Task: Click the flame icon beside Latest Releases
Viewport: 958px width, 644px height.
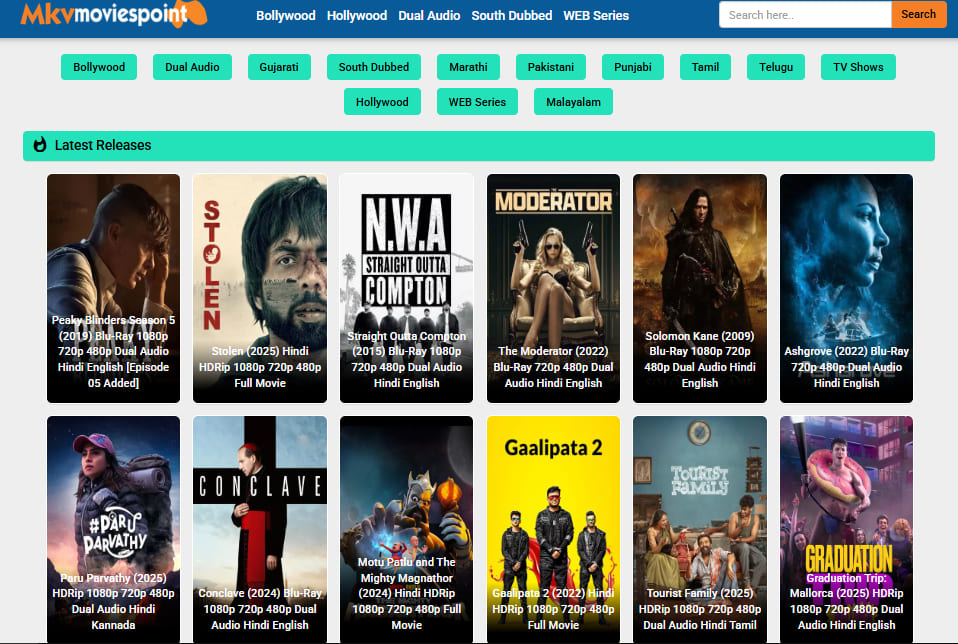Action: click(x=40, y=145)
